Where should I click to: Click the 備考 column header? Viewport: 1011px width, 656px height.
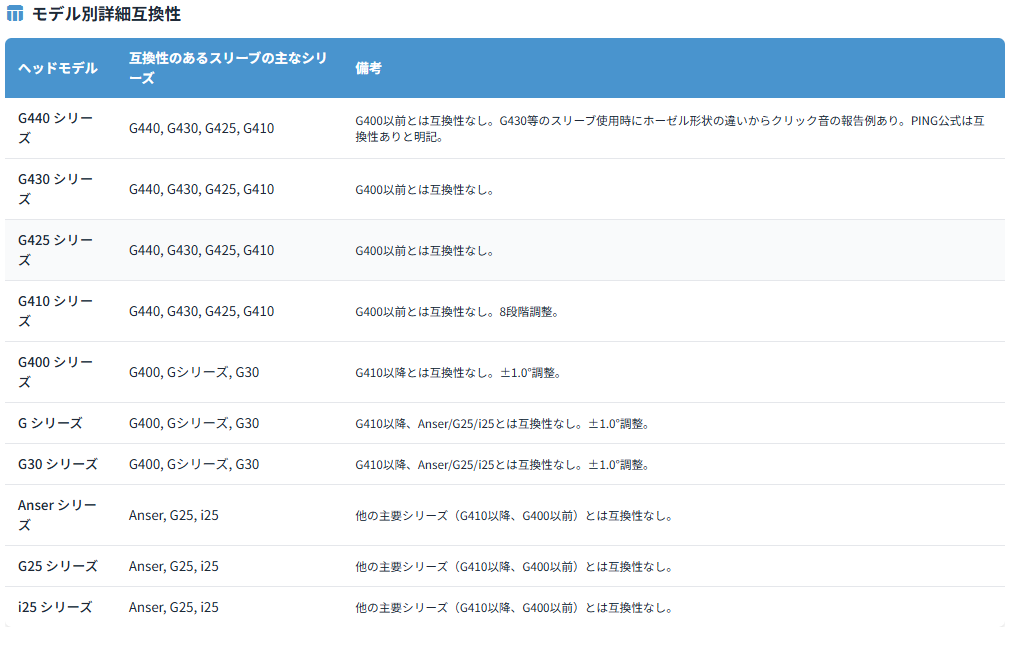coord(368,68)
